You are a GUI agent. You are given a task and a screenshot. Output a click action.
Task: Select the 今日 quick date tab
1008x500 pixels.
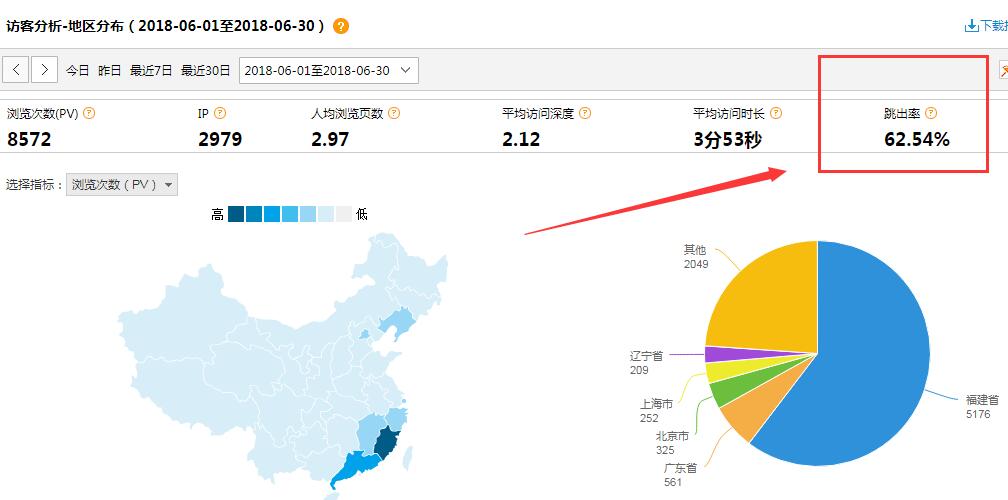pos(78,70)
